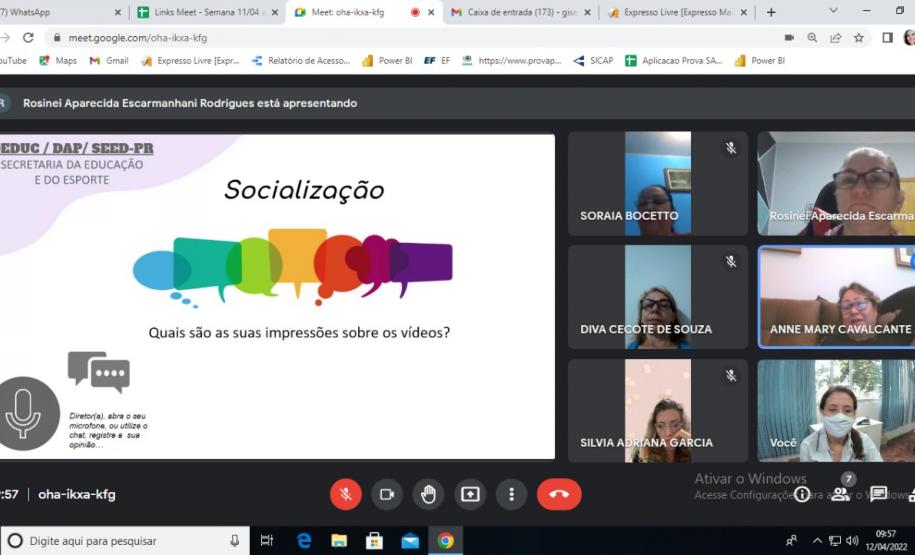Open a new browser tab
This screenshot has width=915, height=555.
[771, 12]
